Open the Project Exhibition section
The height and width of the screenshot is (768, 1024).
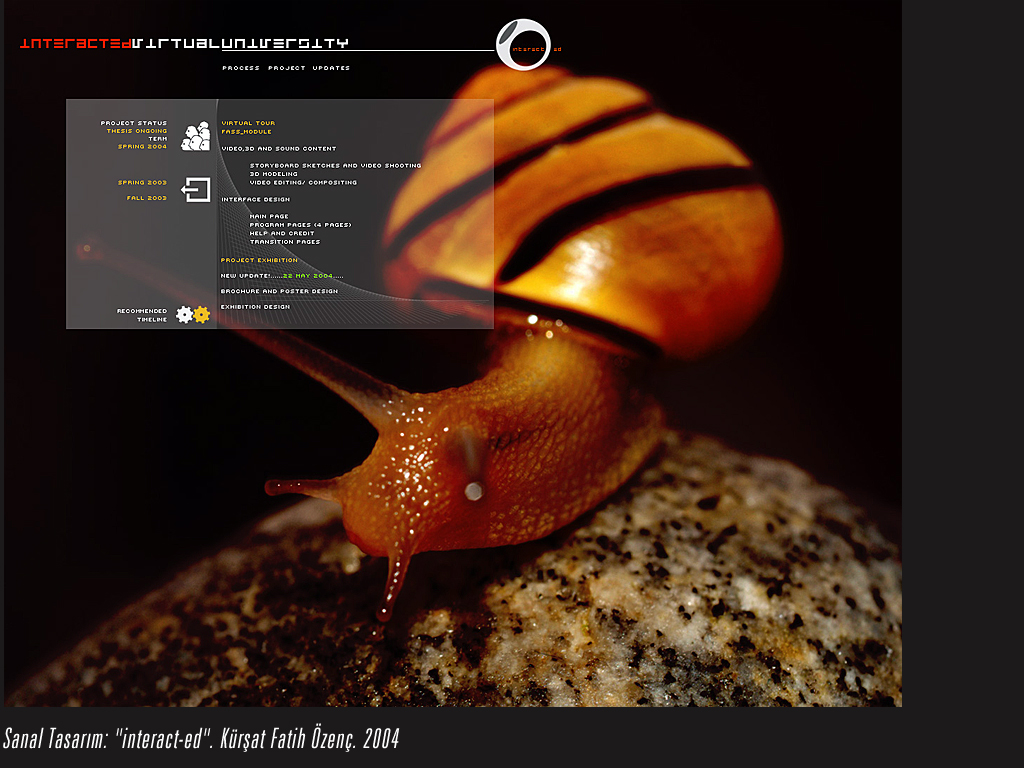[x=259, y=260]
